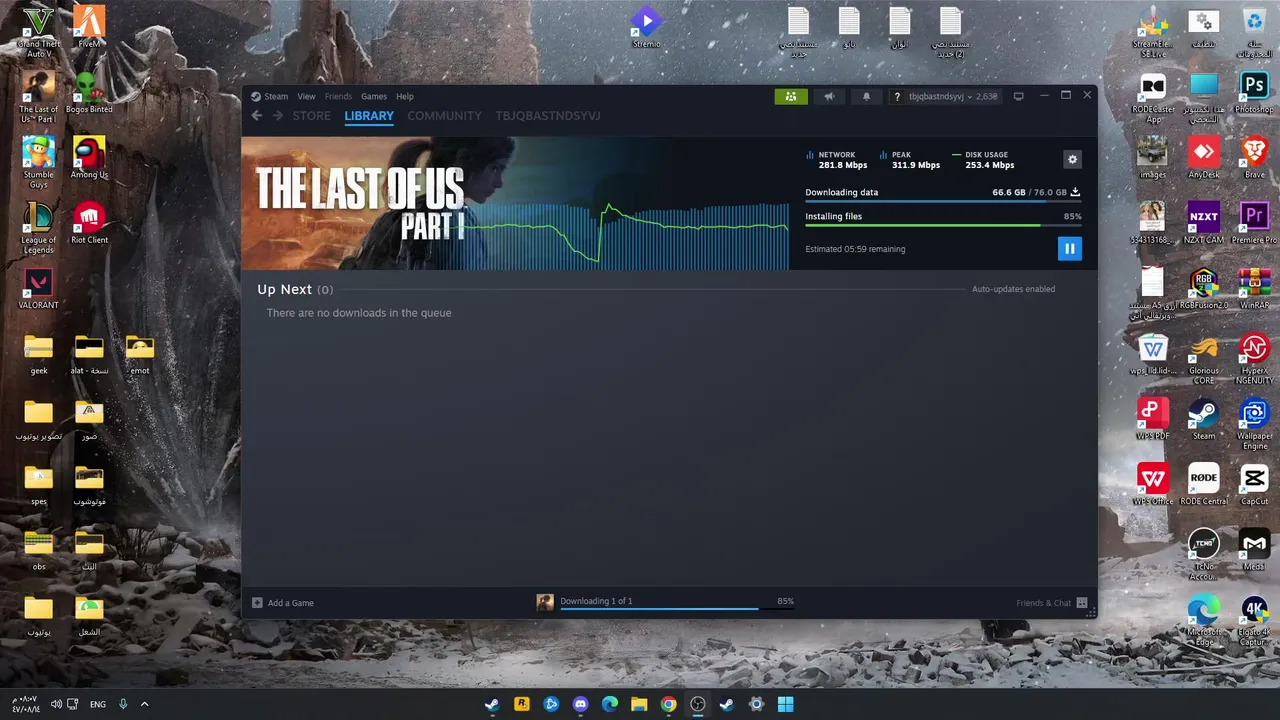This screenshot has height=720, width=1280.
Task: Open Medal desktop shortcut
Action: pos(1254,550)
